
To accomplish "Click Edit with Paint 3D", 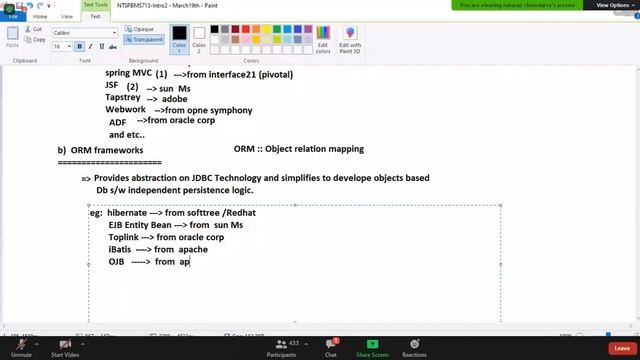I will point(350,39).
